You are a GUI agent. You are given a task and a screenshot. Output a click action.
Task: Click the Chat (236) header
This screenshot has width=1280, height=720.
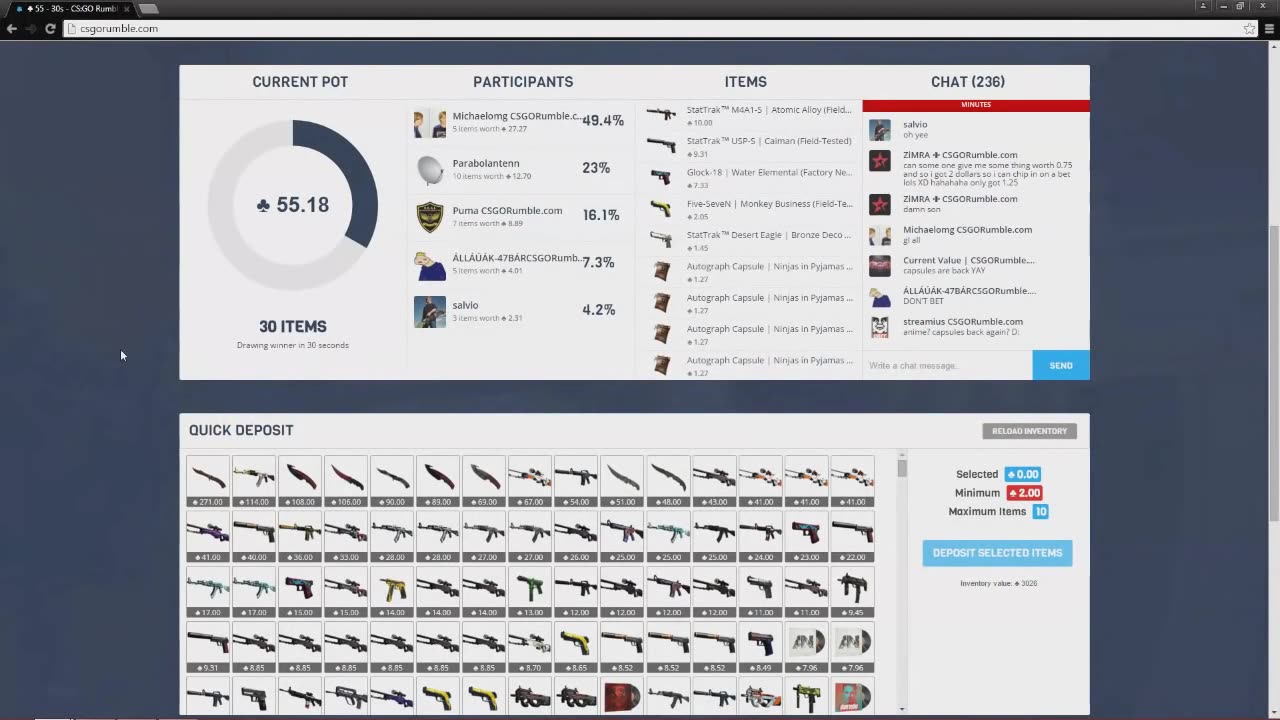(x=968, y=82)
